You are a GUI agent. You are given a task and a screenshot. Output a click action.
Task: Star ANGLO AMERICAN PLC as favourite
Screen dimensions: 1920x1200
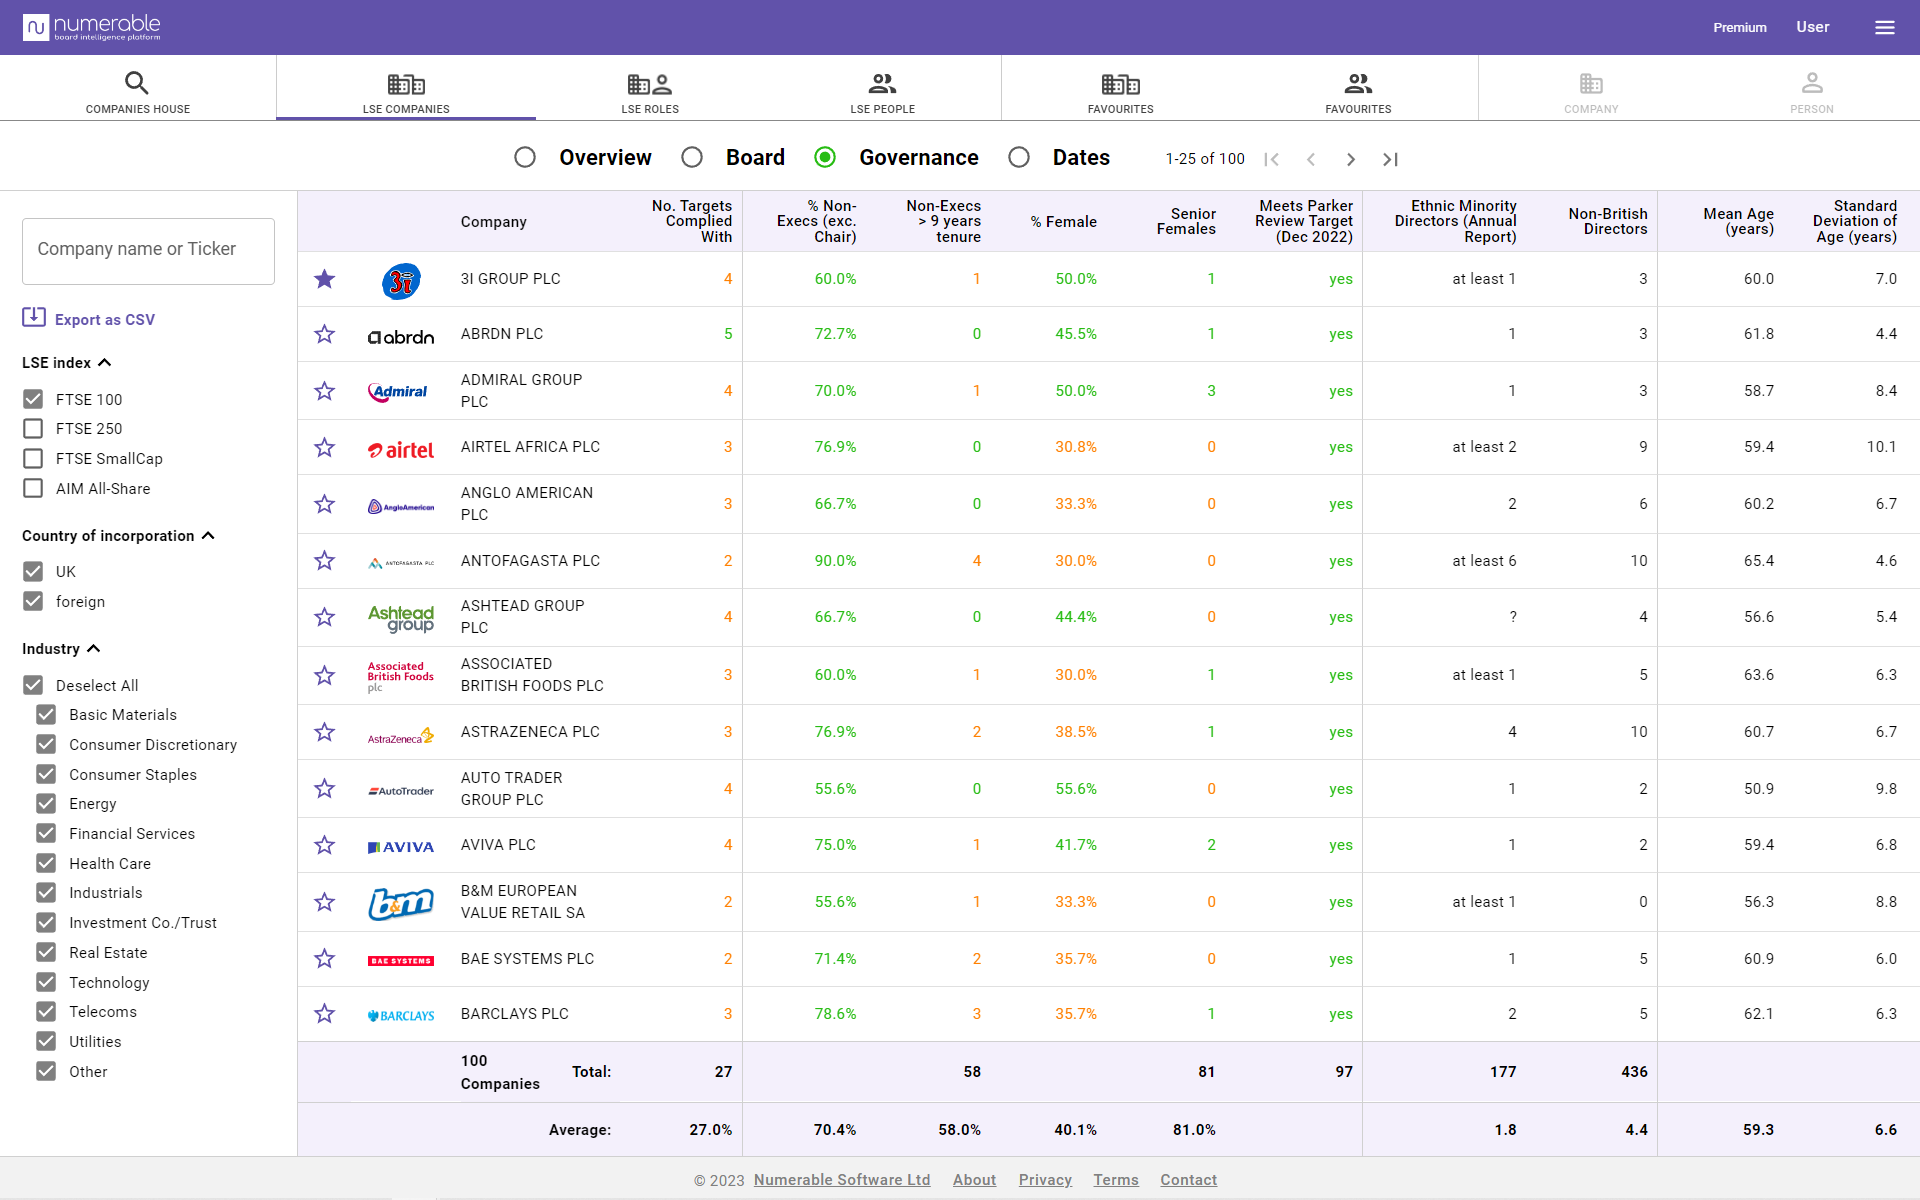coord(324,504)
